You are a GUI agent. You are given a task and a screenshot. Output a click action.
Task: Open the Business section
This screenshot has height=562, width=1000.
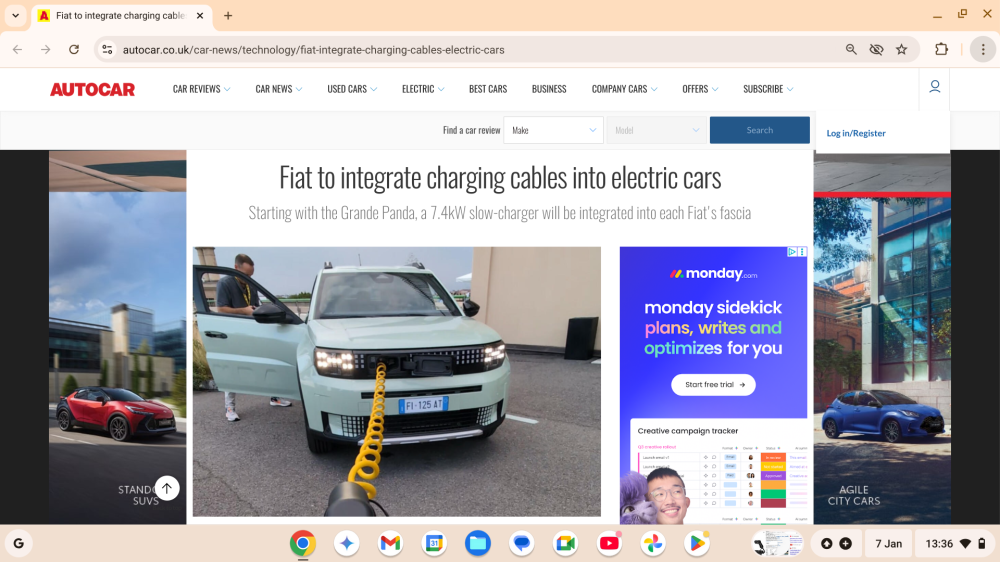click(x=549, y=89)
